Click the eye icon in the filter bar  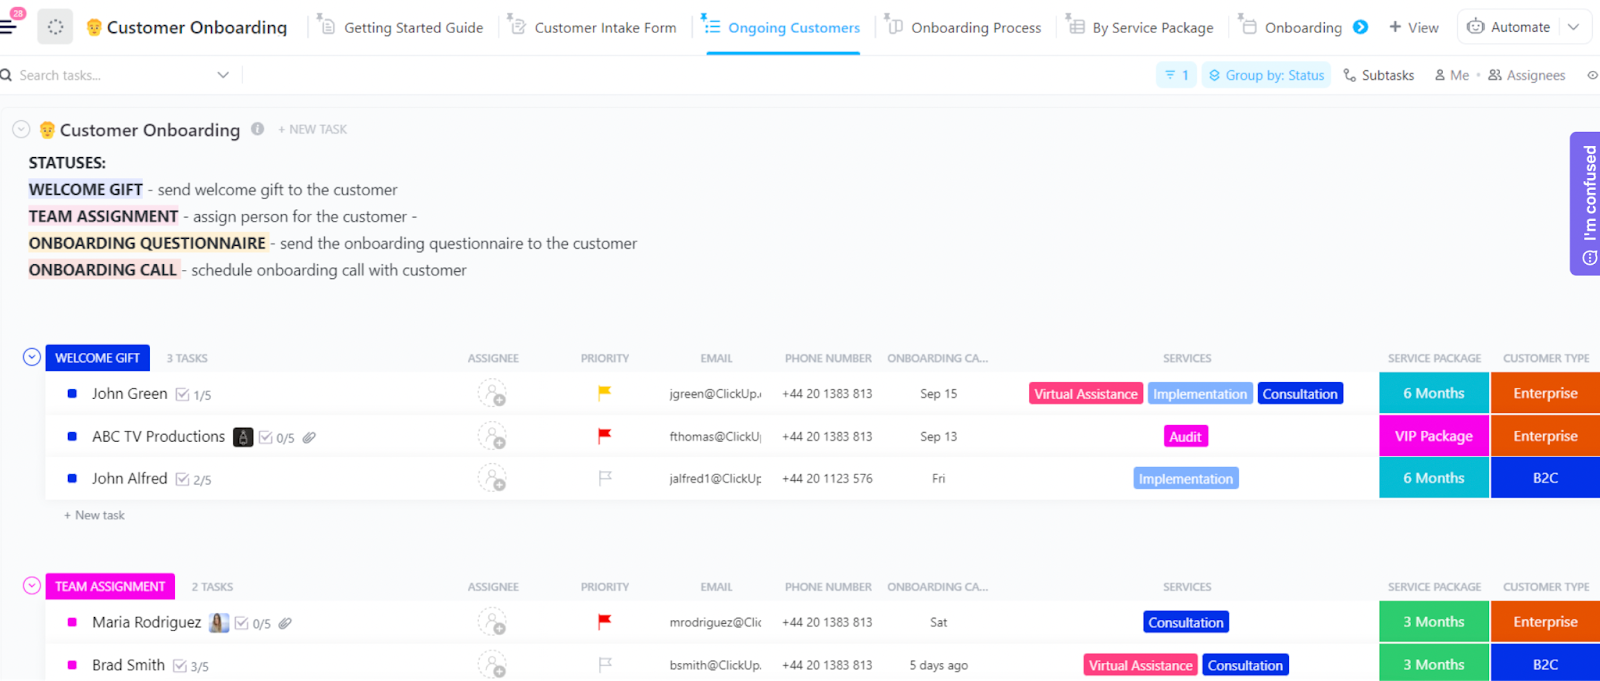(1592, 75)
